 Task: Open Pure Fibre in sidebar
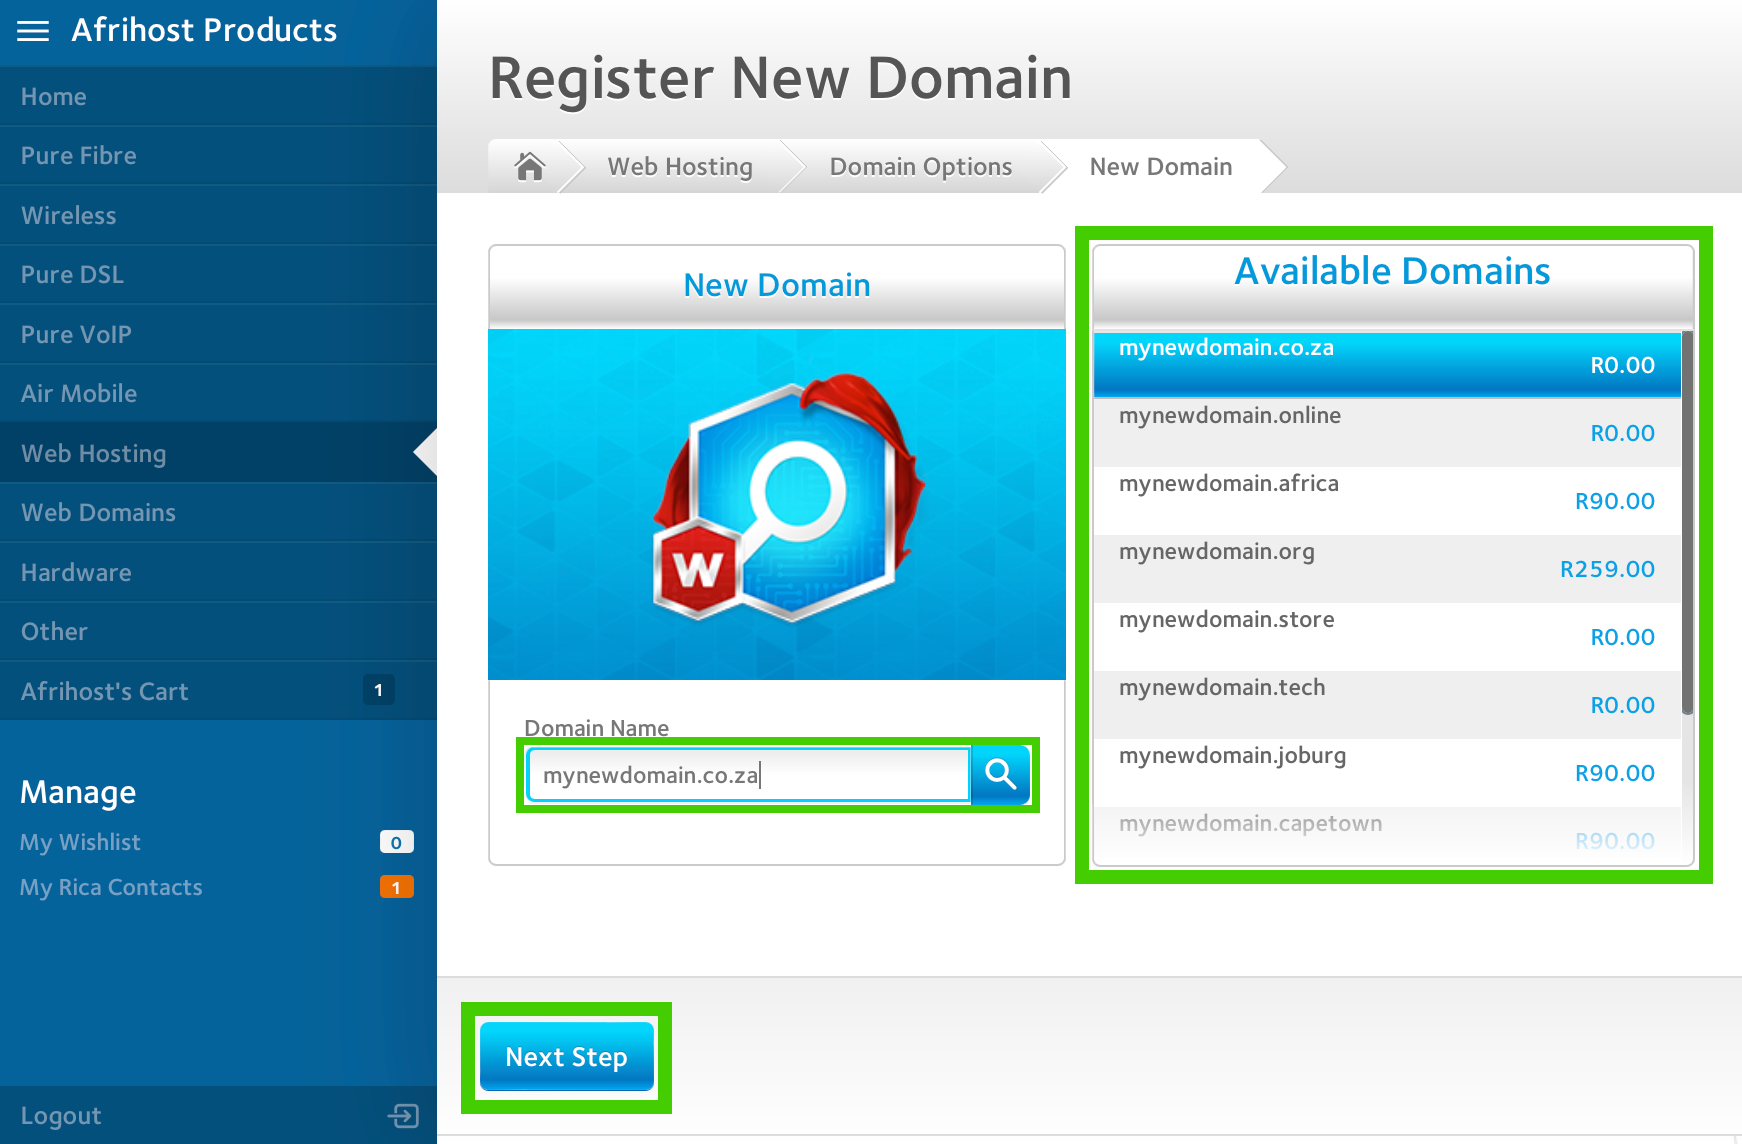tap(79, 156)
